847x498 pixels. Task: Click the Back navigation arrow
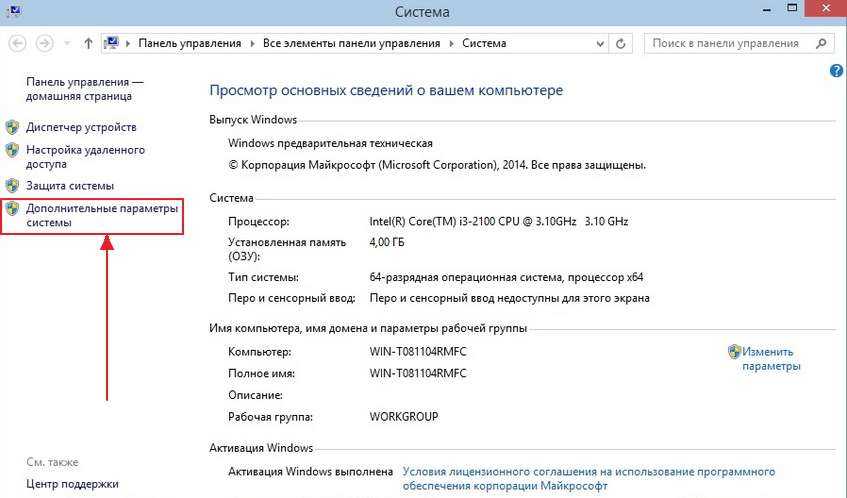pos(17,44)
